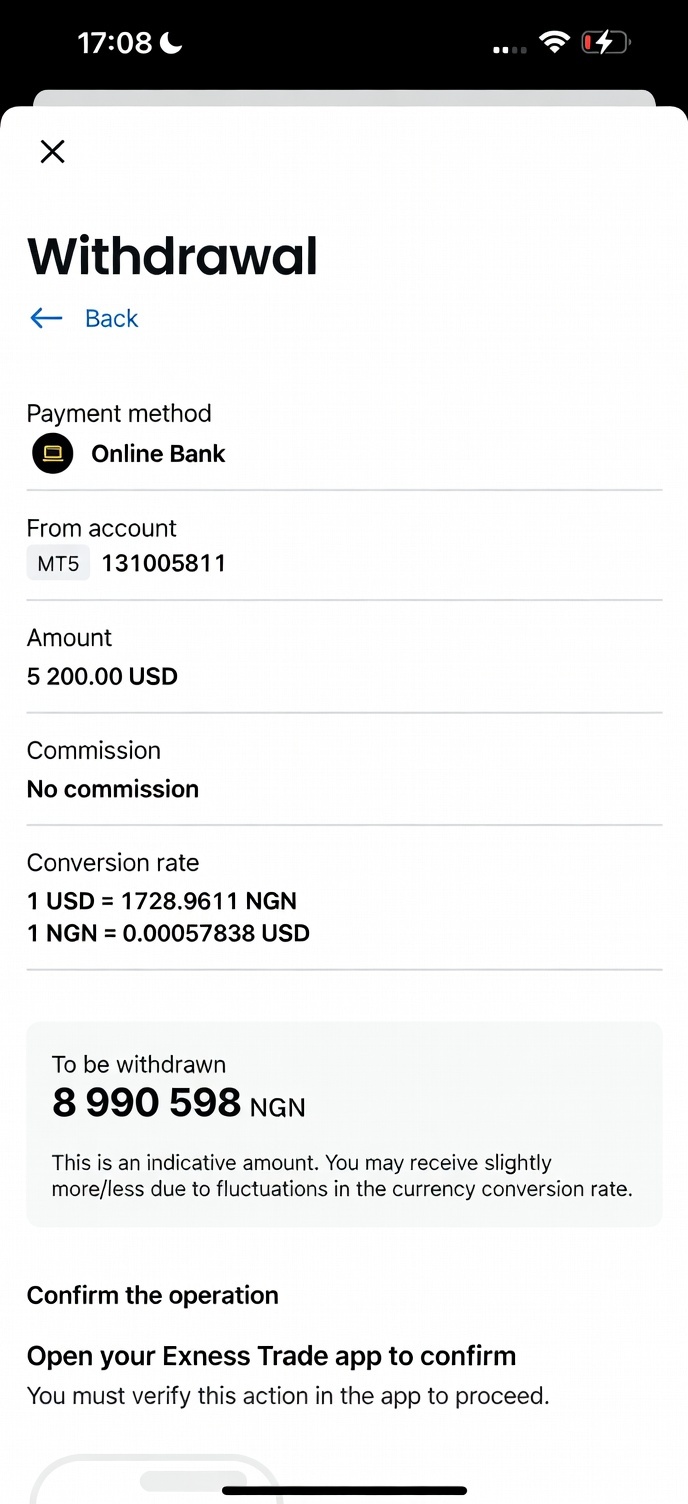Select the Online Bank payment method text

(x=158, y=454)
